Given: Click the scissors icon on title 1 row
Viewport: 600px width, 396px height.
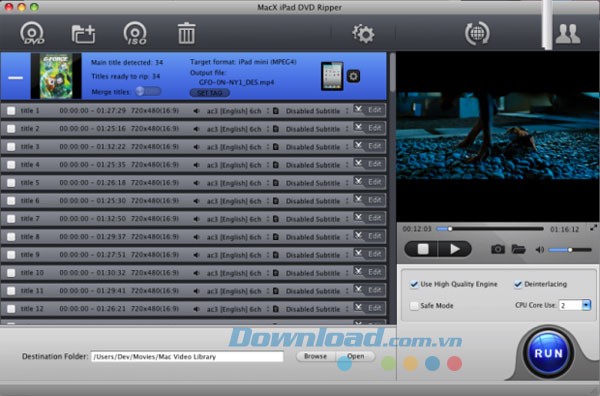Looking at the screenshot, I should pos(358,109).
